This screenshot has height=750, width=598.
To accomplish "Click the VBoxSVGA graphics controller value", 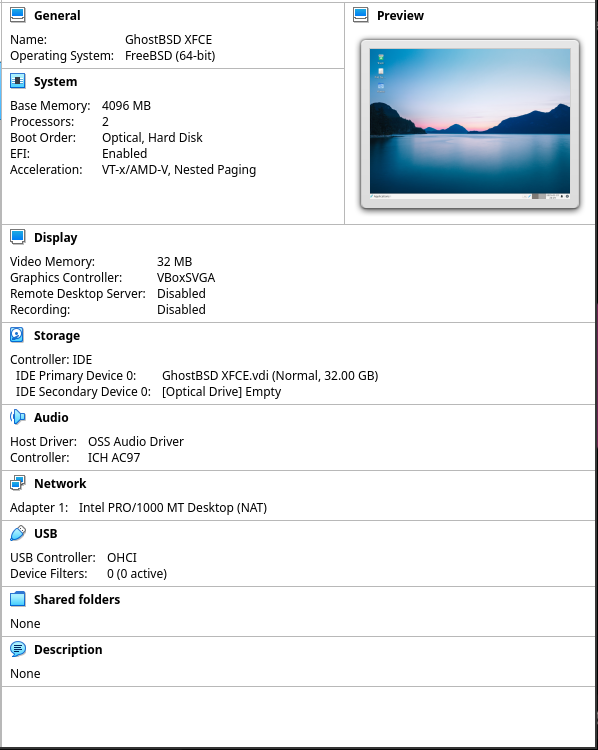I will click(186, 278).
